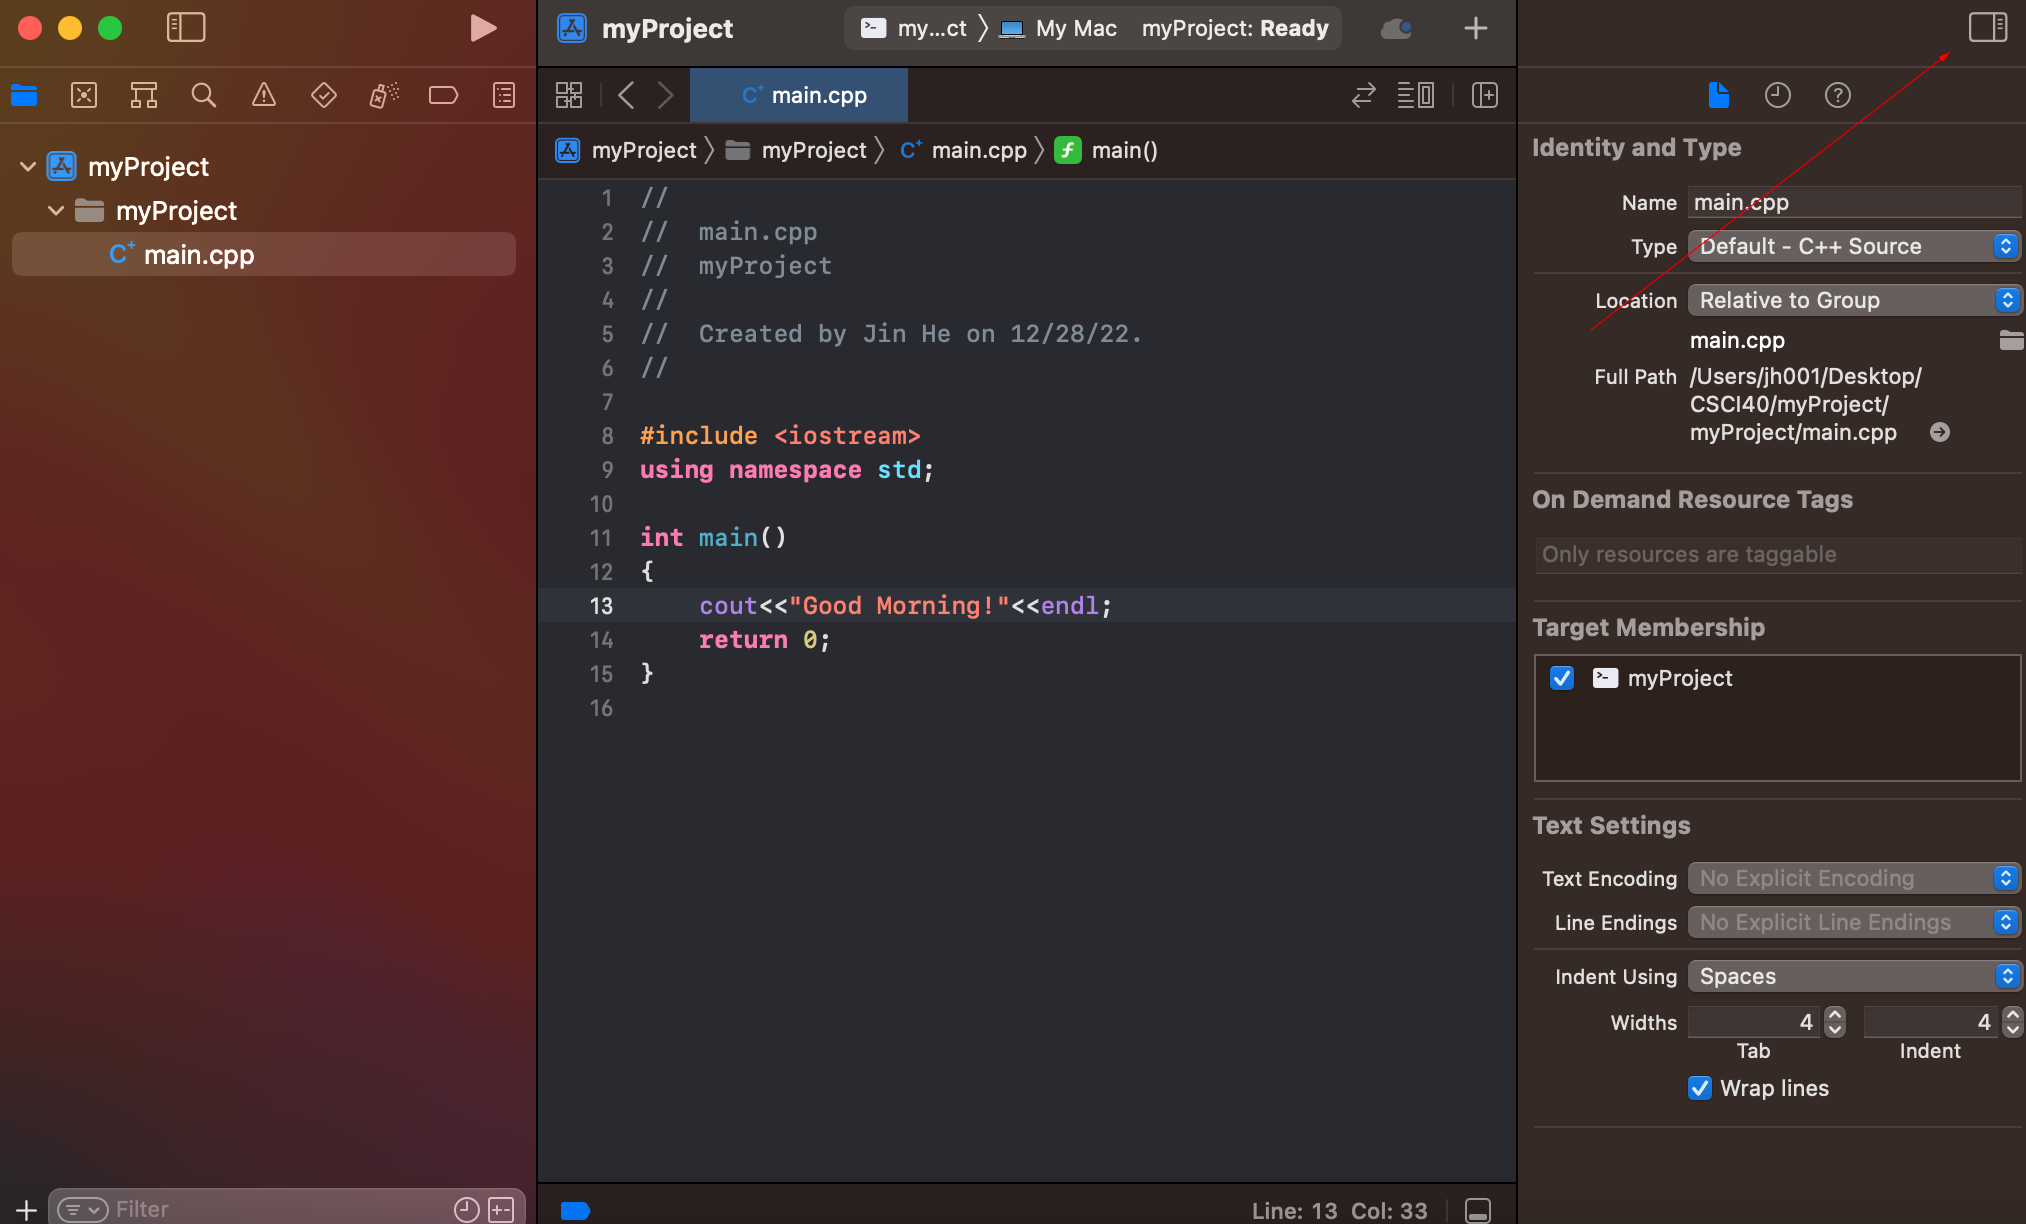The image size is (2026, 1224).
Task: Open the Indent Using Spaces dropdown
Action: point(1854,976)
